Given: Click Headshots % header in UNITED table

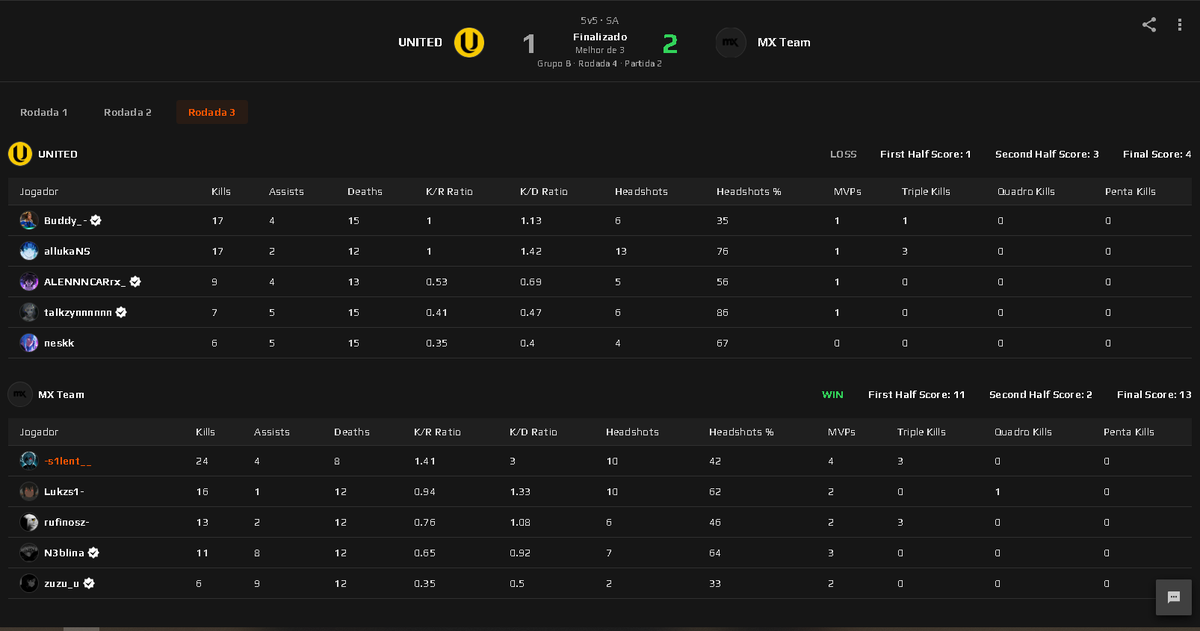Looking at the screenshot, I should click(x=749, y=191).
